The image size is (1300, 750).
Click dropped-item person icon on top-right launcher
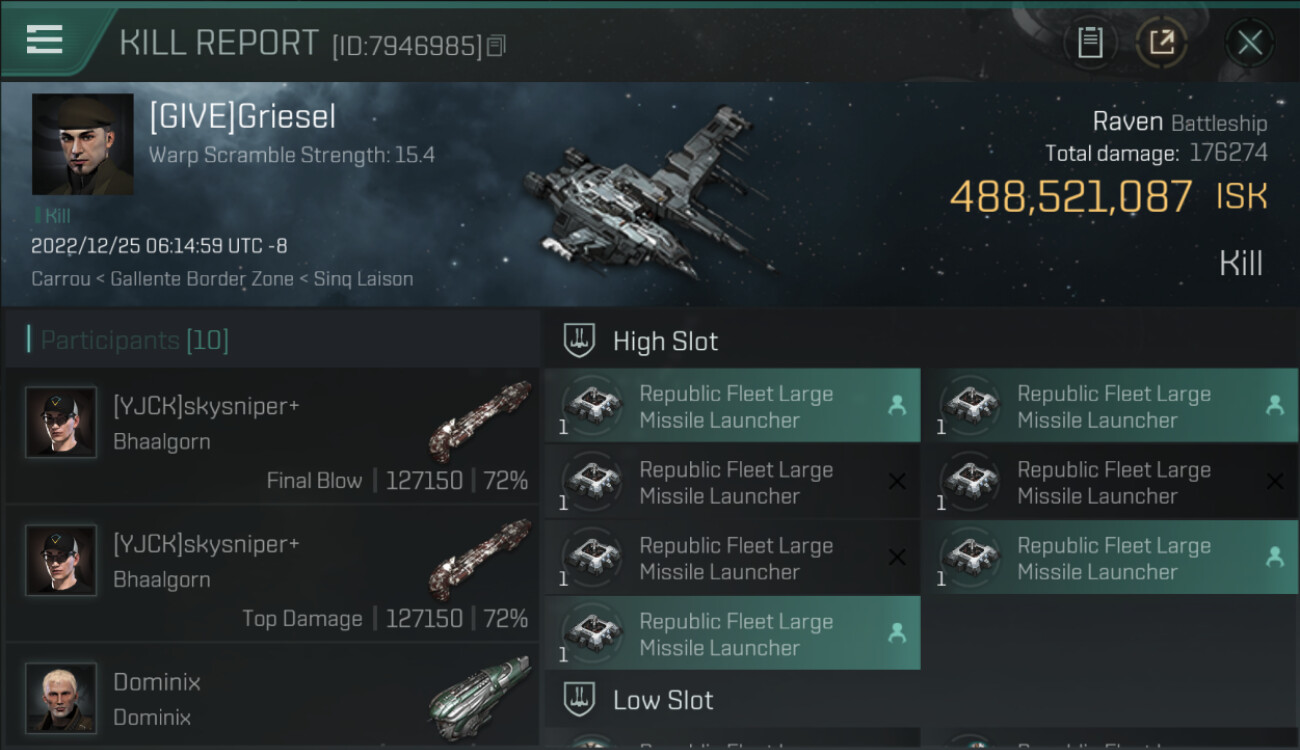pyautogui.click(x=1274, y=406)
